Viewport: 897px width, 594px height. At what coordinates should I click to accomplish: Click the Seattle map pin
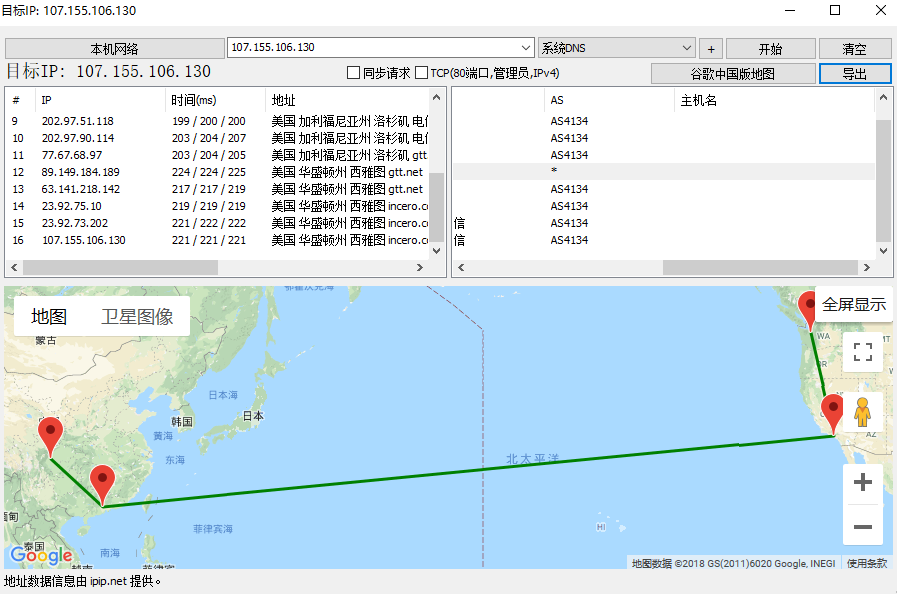(808, 310)
